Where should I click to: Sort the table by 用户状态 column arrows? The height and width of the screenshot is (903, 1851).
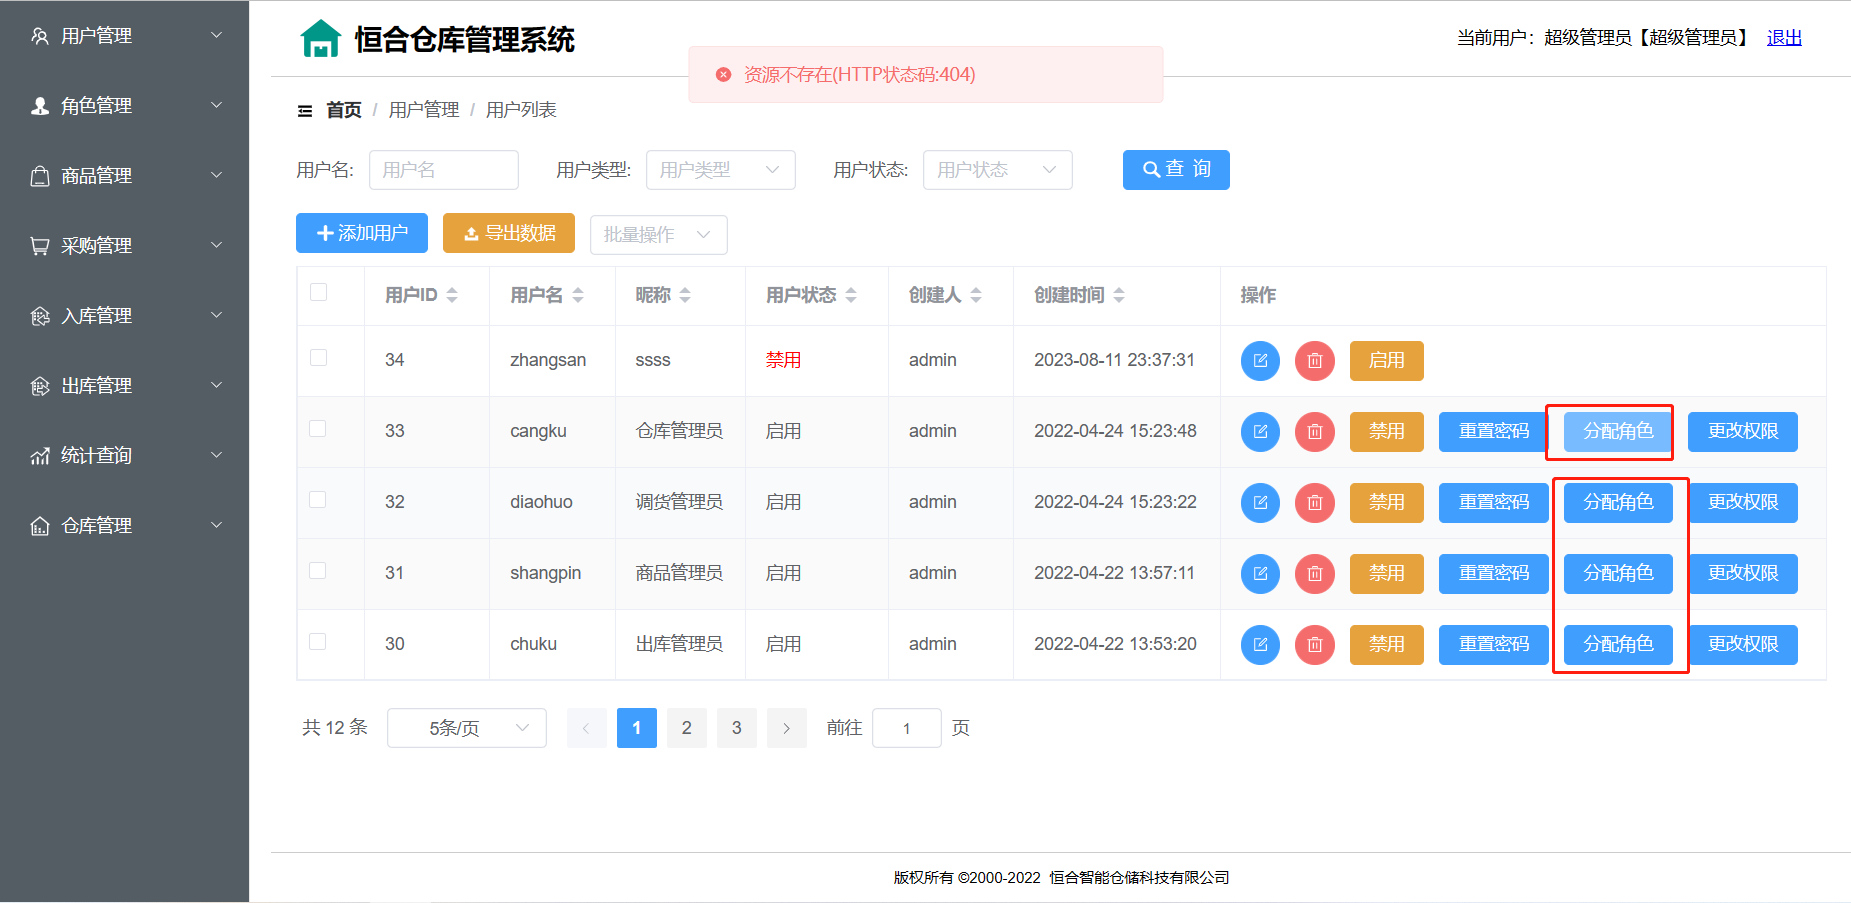[x=851, y=295]
